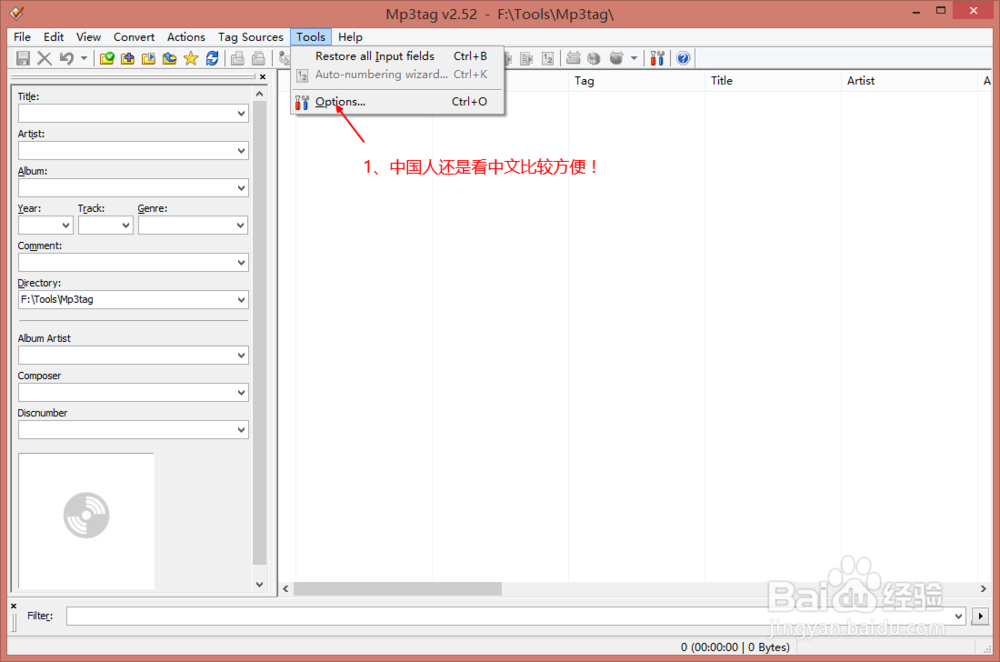This screenshot has width=1000, height=662.
Task: Open the Edit menu
Action: pyautogui.click(x=54, y=37)
